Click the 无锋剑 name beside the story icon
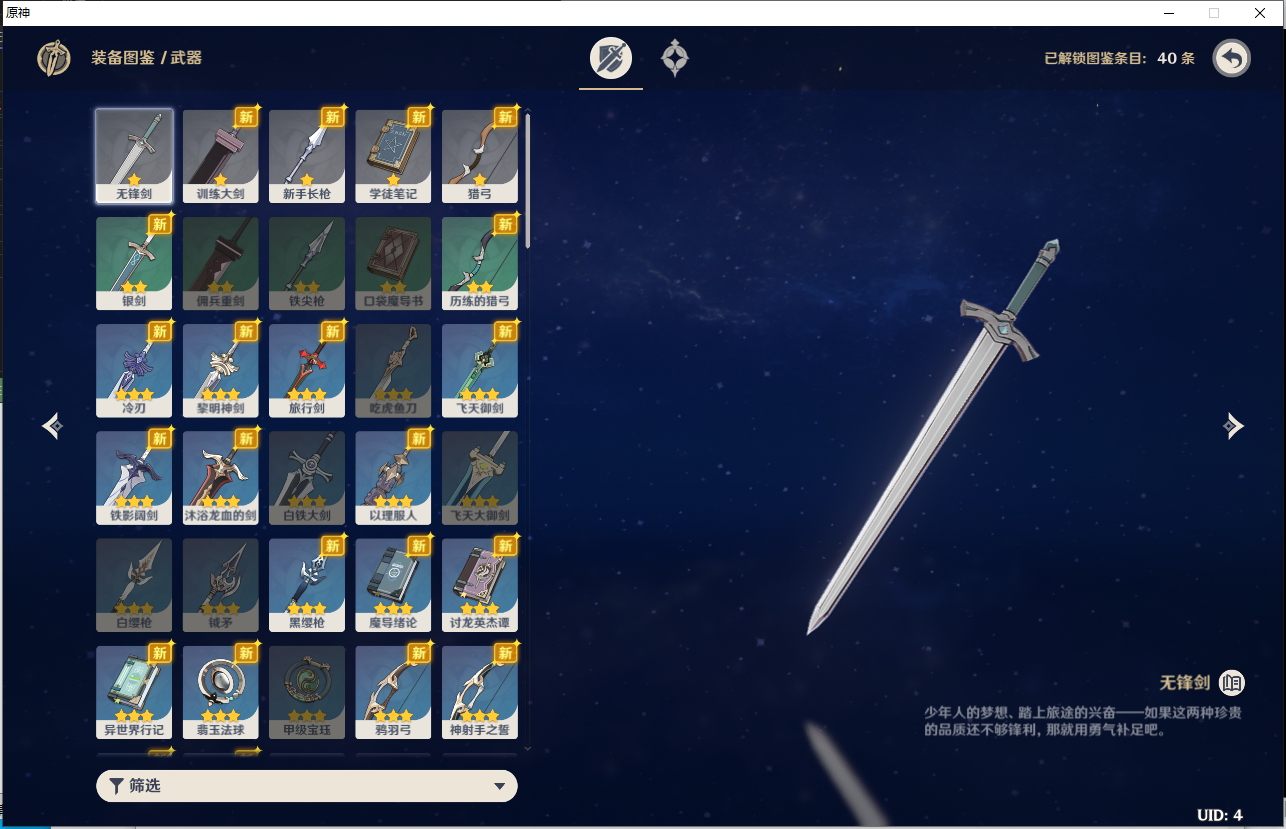Screen dimensions: 1286x829 tap(1185, 683)
